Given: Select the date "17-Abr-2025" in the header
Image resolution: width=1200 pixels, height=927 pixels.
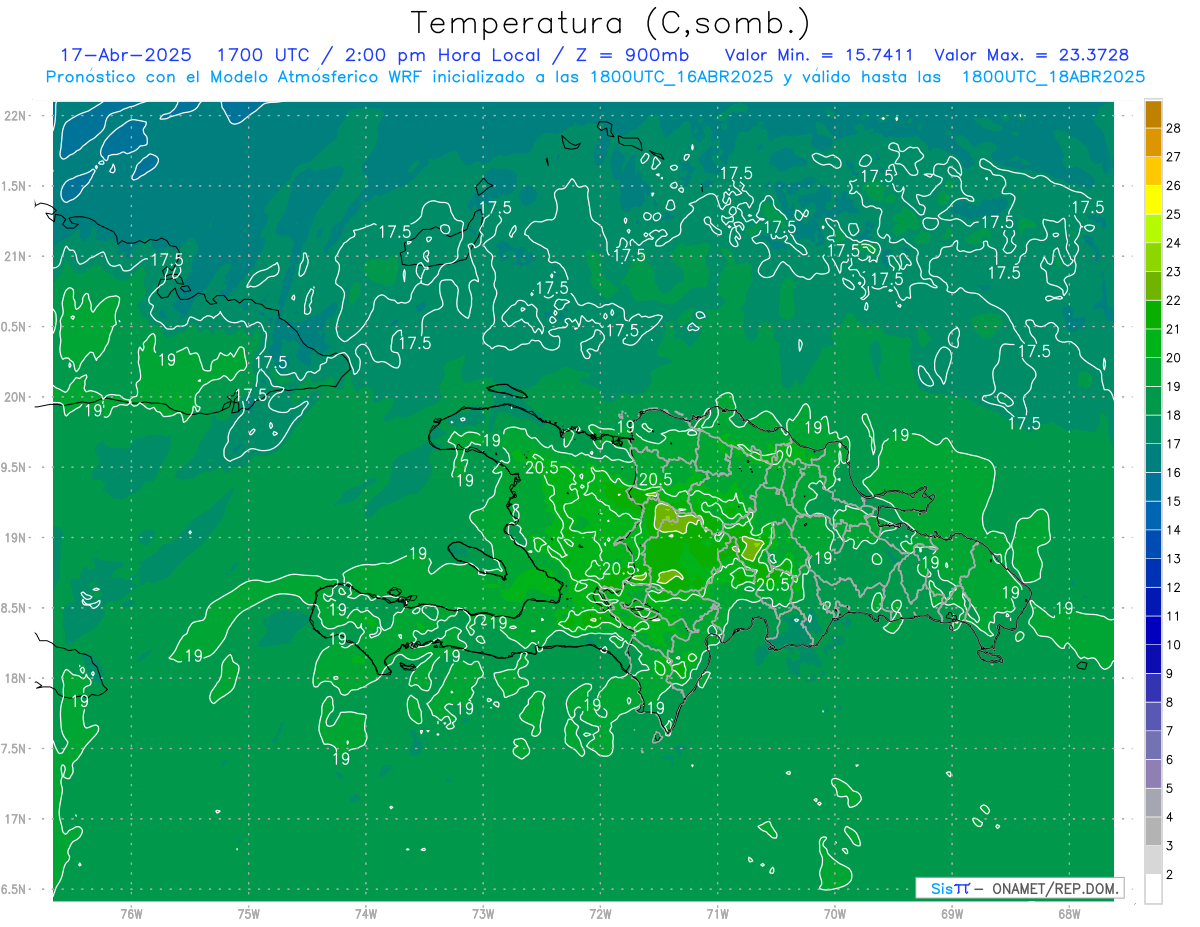Looking at the screenshot, I should click(x=126, y=56).
